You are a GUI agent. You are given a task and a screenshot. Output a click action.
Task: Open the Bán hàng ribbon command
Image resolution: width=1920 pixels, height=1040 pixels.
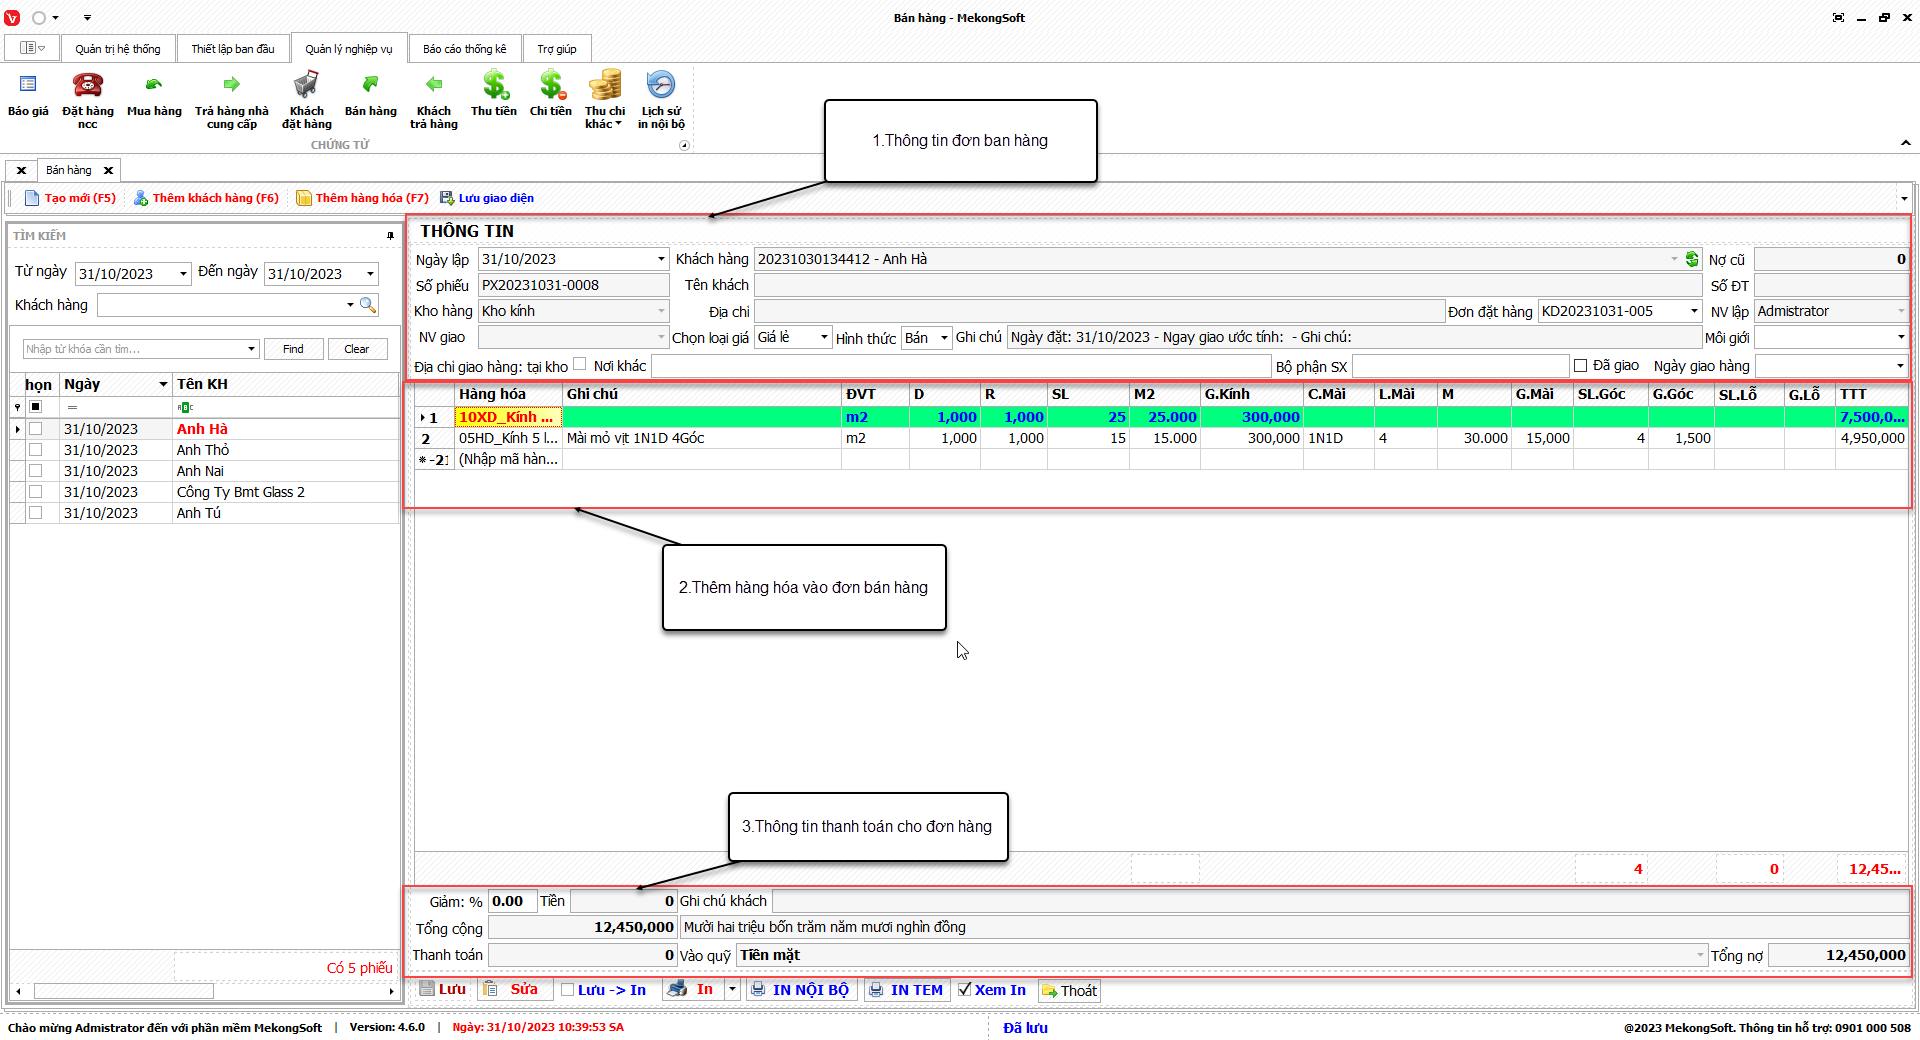(371, 96)
